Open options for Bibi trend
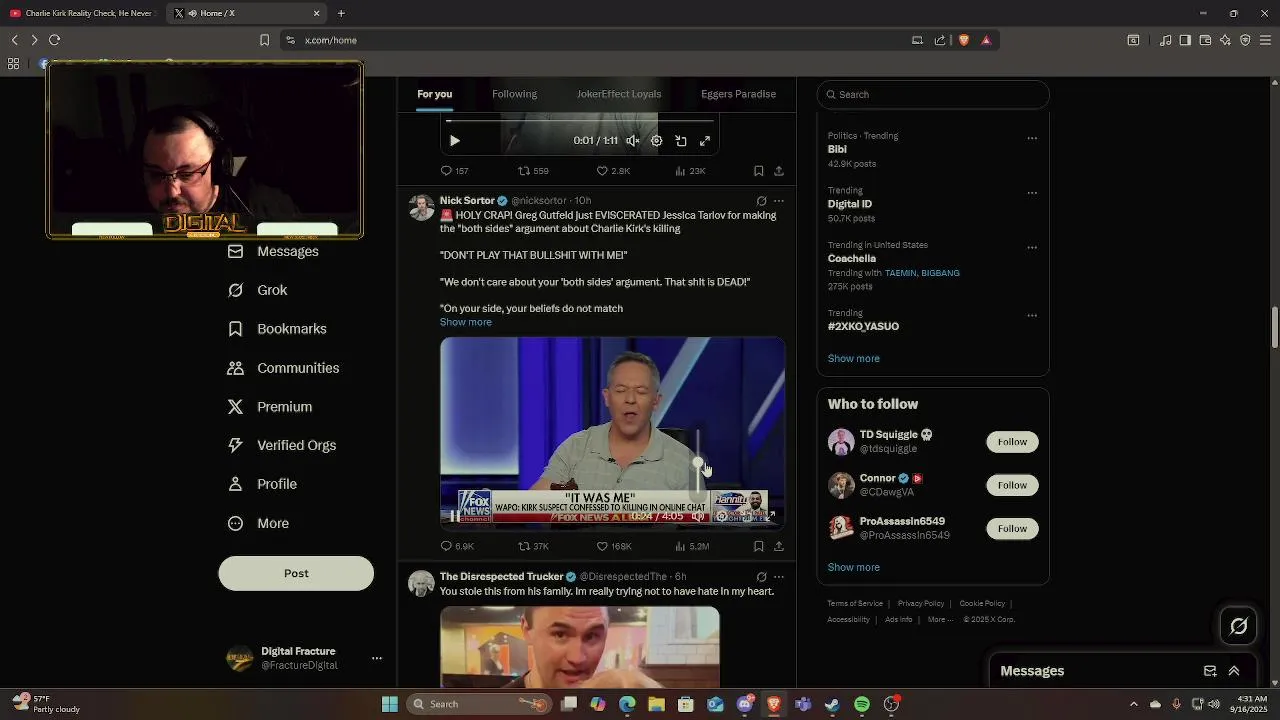Viewport: 1280px width, 720px height. [x=1032, y=139]
